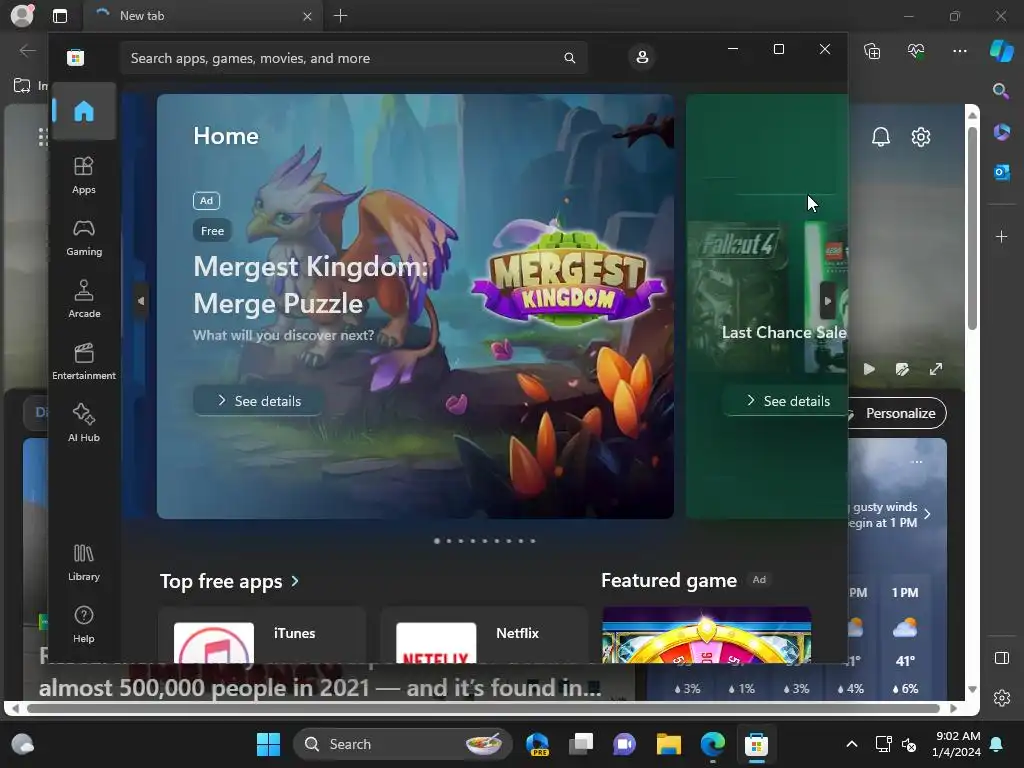Show previous spotlight banner with left arrow
The height and width of the screenshot is (768, 1024).
141,301
